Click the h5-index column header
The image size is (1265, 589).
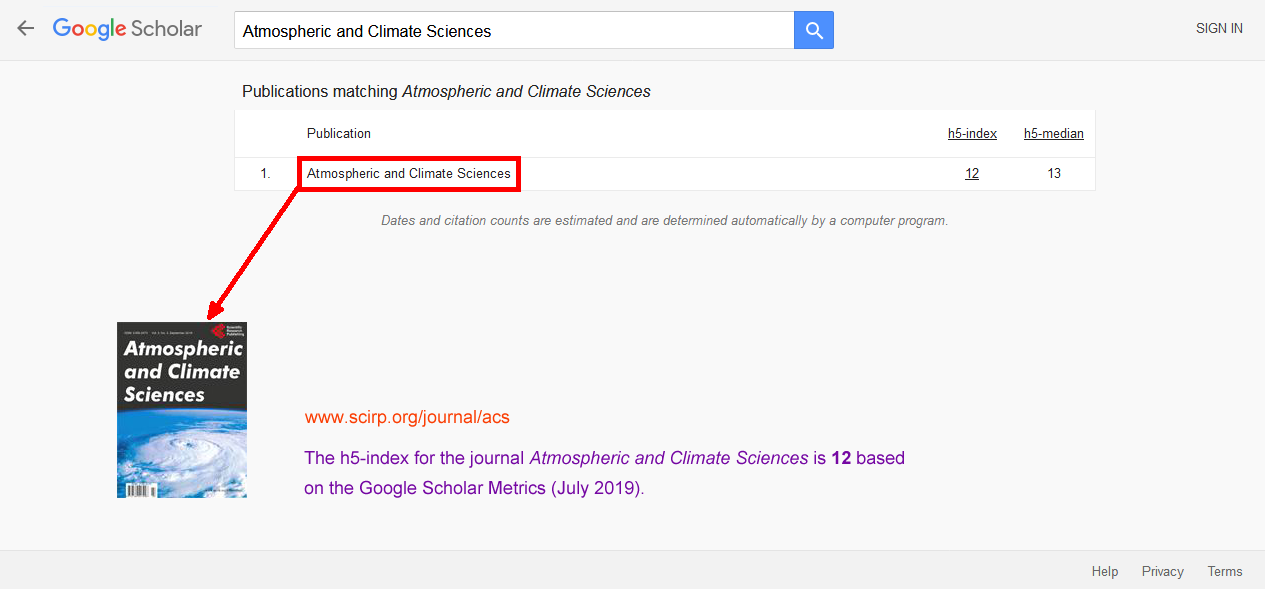tap(972, 134)
